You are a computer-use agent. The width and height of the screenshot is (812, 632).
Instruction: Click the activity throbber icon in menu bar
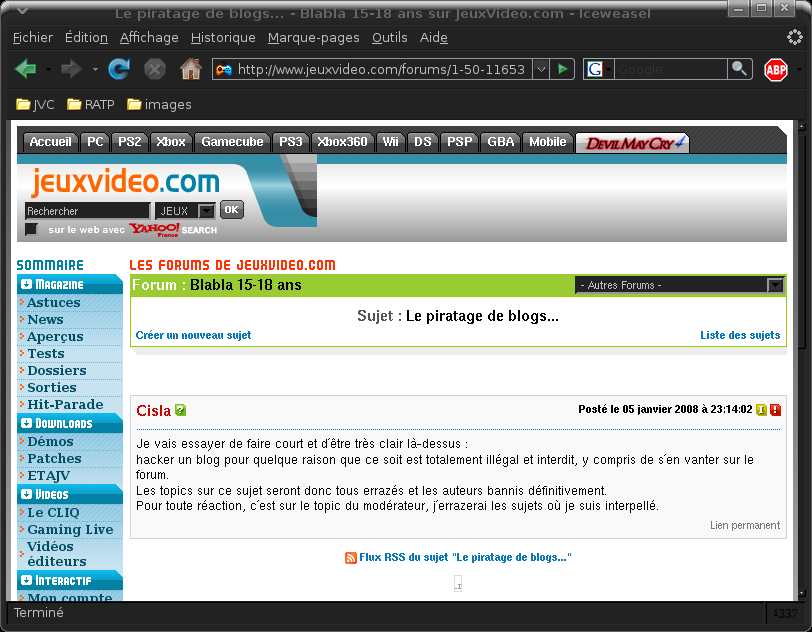click(794, 37)
